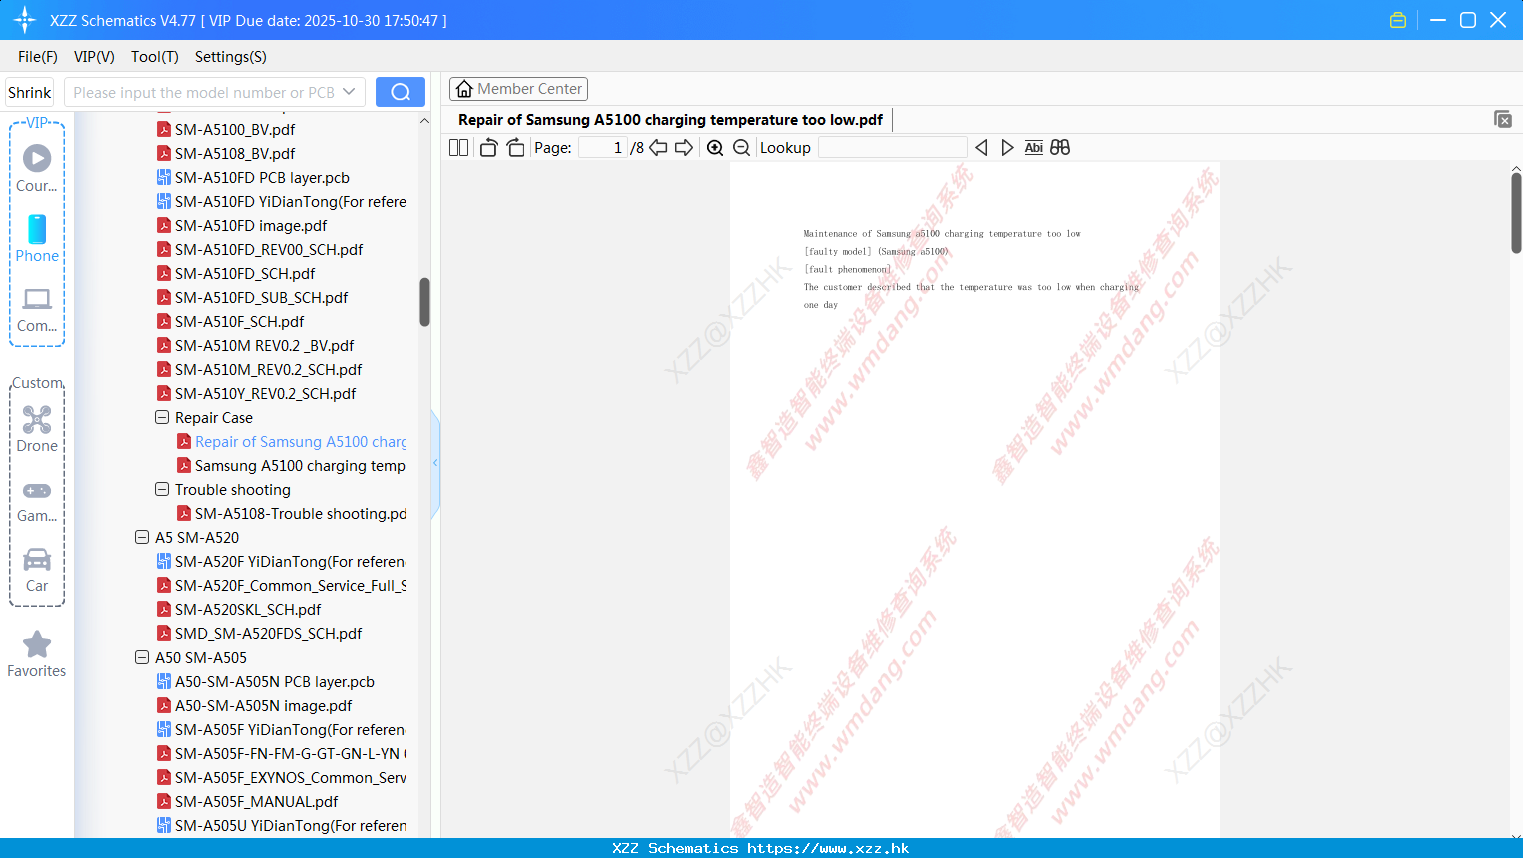Image resolution: width=1523 pixels, height=858 pixels.
Task: Open the Settings(S) menu
Action: pos(231,57)
